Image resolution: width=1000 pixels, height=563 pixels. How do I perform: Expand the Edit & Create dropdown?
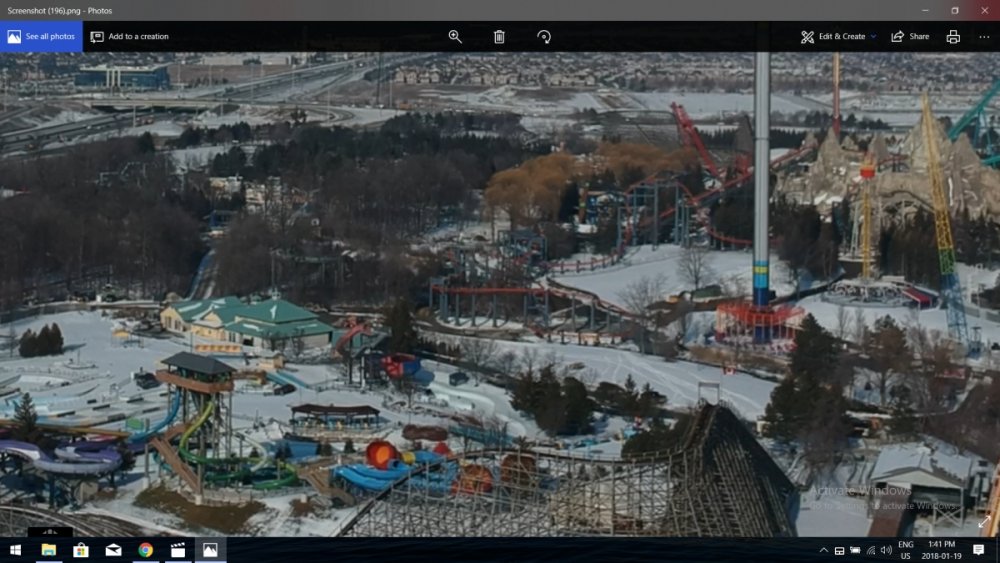coord(838,37)
